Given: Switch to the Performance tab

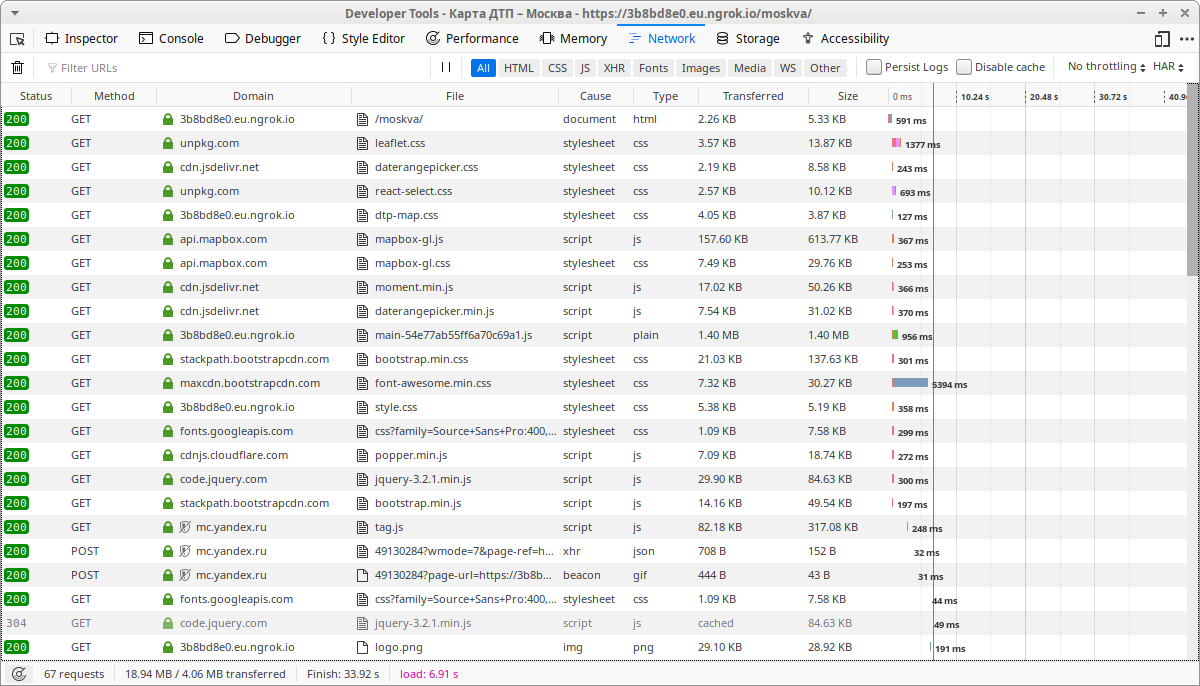Looking at the screenshot, I should coord(473,39).
